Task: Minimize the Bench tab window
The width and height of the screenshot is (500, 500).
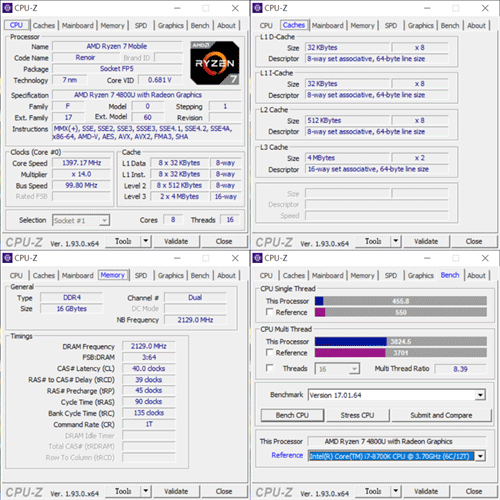Action: (x=427, y=258)
